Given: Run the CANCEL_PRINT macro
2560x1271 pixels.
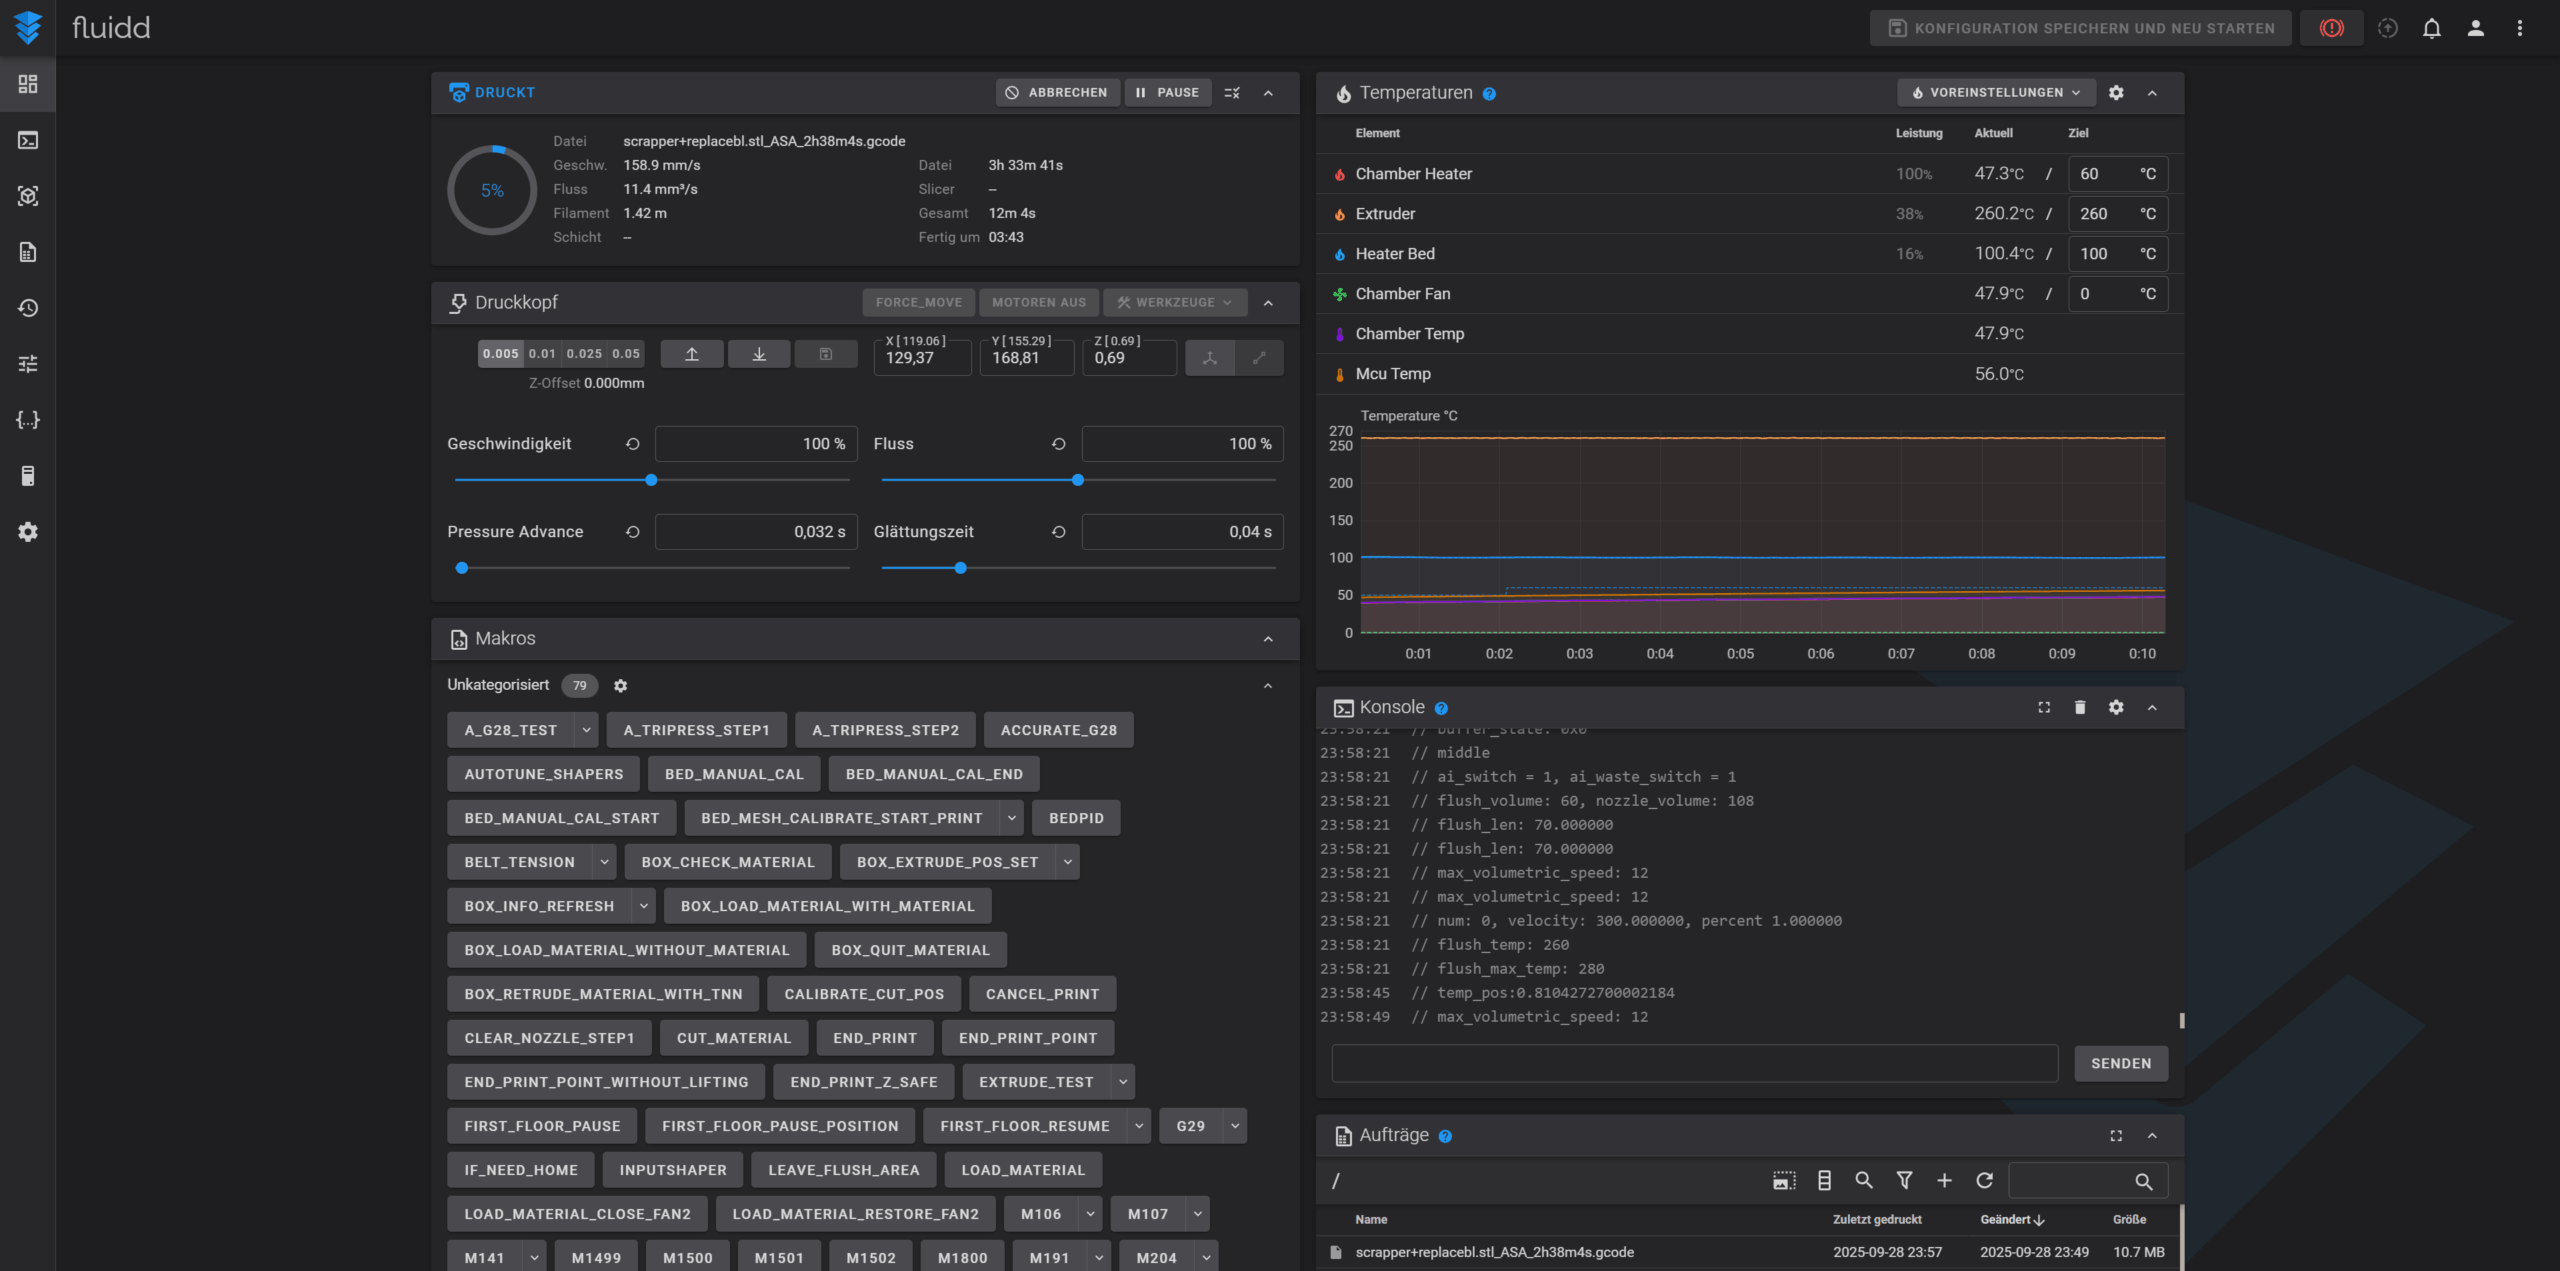Looking at the screenshot, I should click(x=1042, y=994).
